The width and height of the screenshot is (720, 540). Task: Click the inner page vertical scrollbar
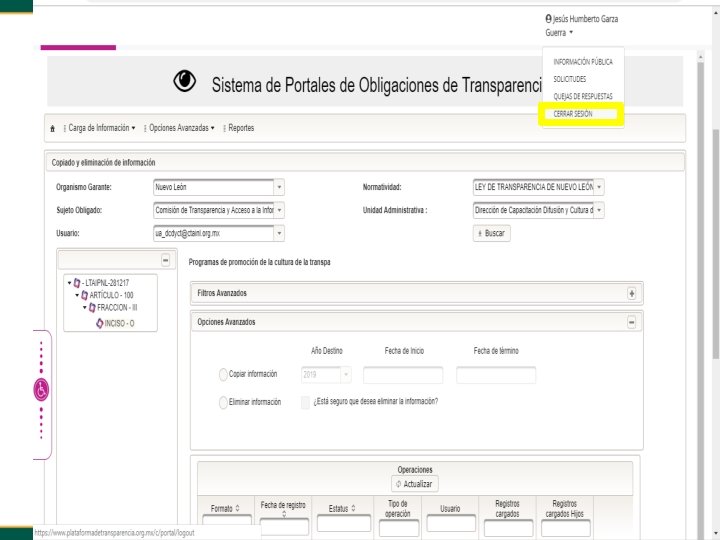point(700,294)
